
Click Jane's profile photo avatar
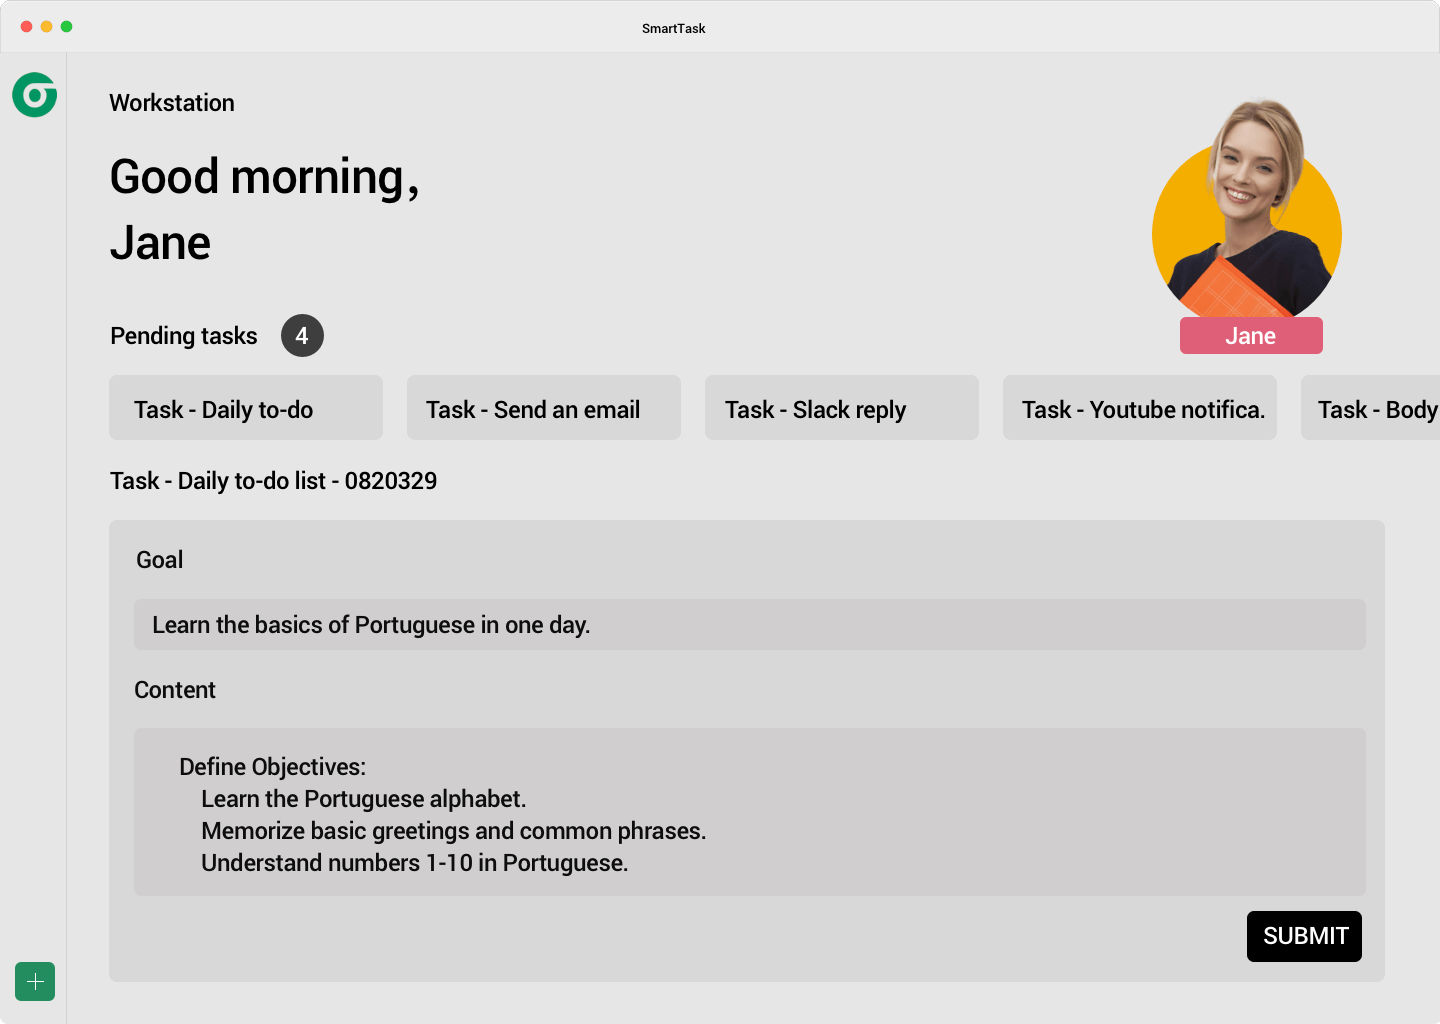pos(1246,220)
